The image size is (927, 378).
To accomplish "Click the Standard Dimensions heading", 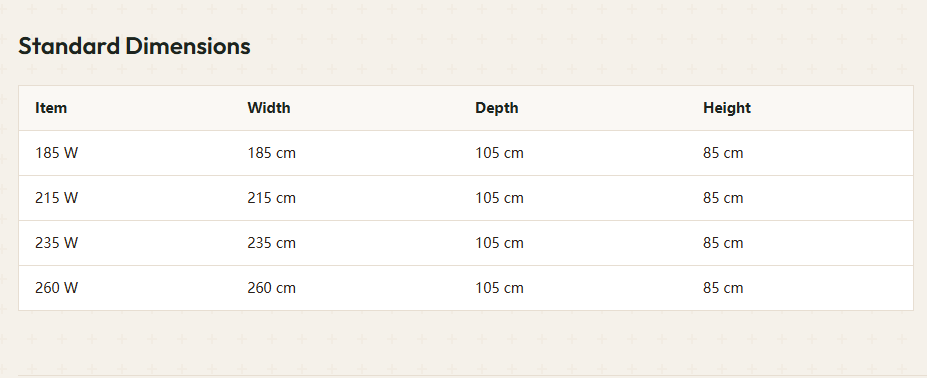I will pos(134,46).
